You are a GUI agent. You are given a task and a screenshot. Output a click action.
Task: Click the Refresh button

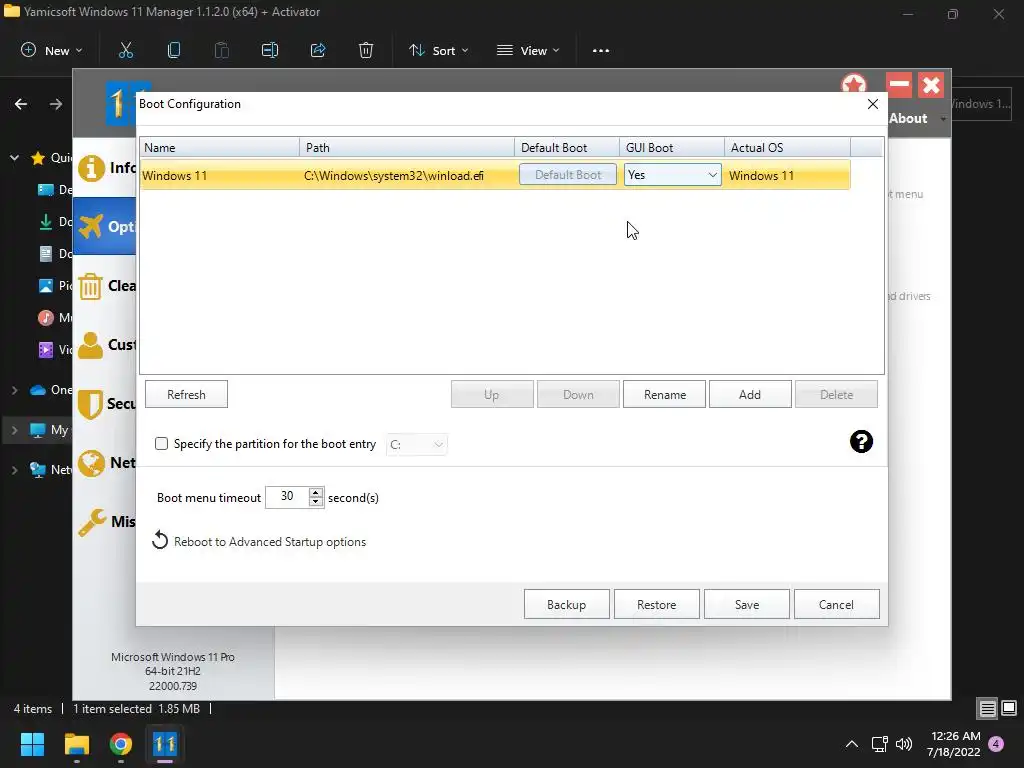coord(186,394)
